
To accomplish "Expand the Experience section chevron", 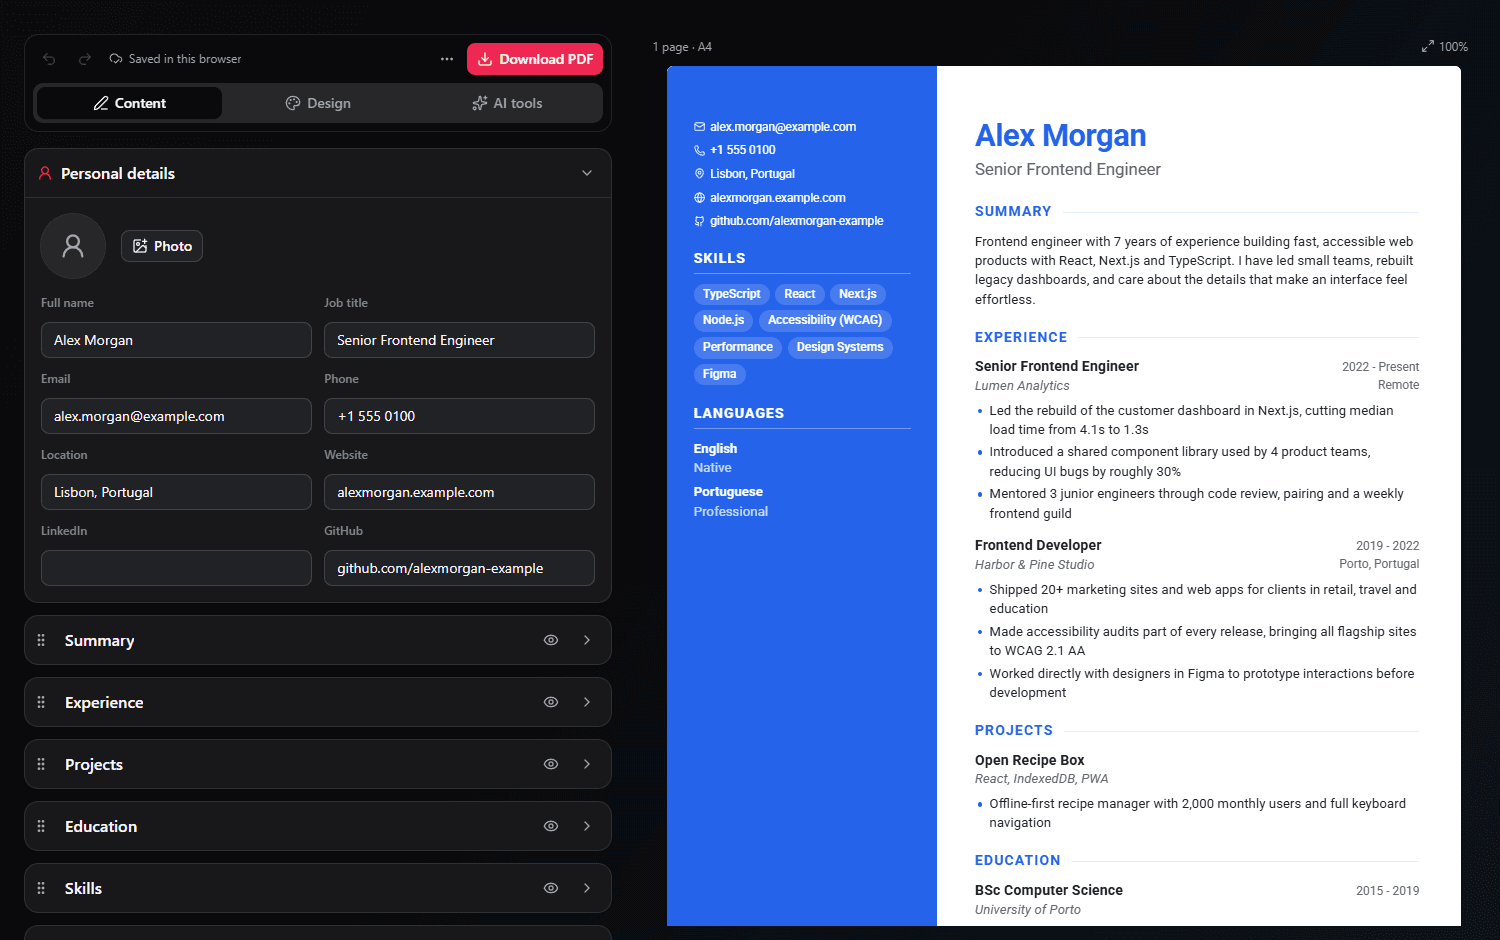I will (587, 702).
